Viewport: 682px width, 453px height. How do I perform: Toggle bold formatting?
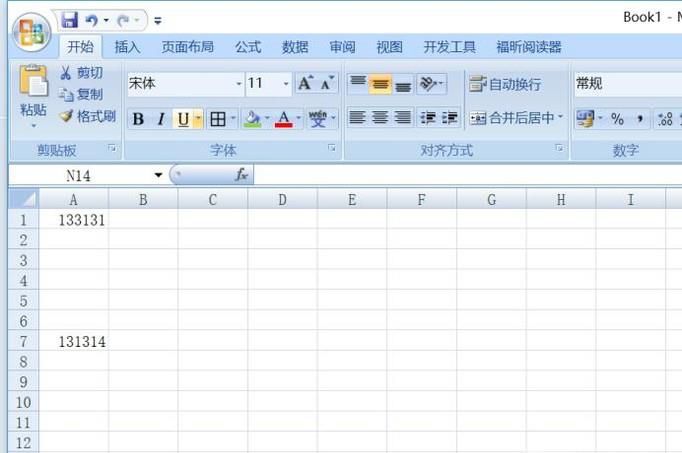click(138, 119)
